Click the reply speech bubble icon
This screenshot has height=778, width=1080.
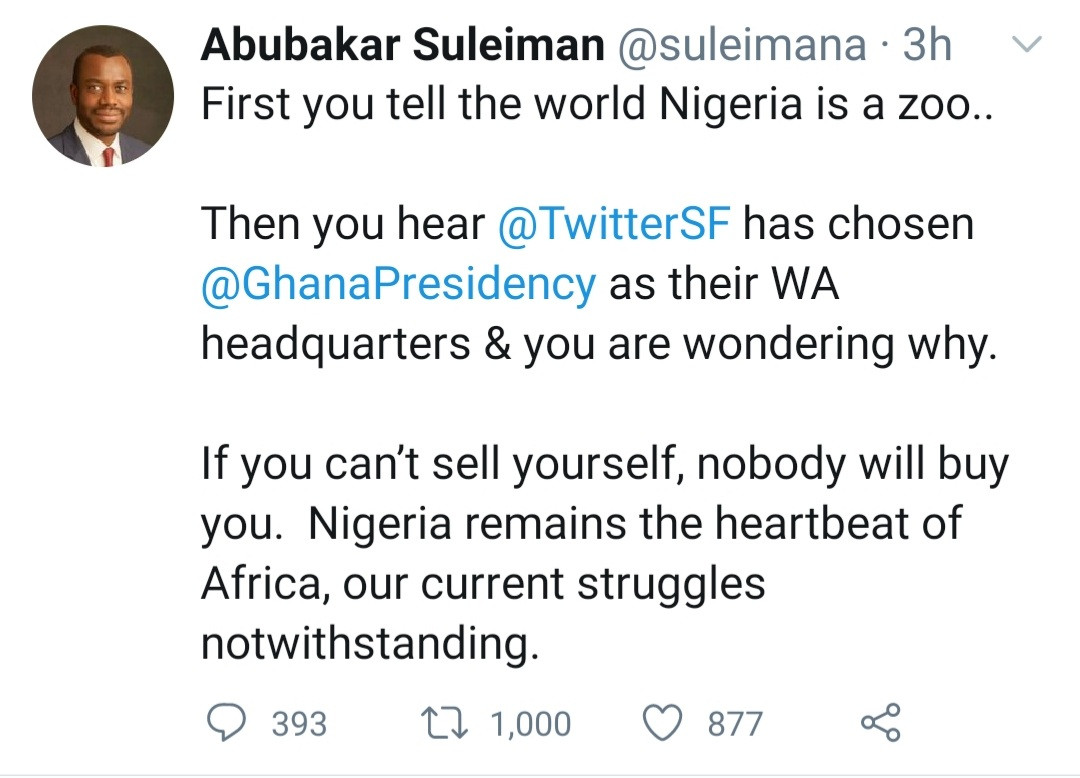[x=228, y=722]
